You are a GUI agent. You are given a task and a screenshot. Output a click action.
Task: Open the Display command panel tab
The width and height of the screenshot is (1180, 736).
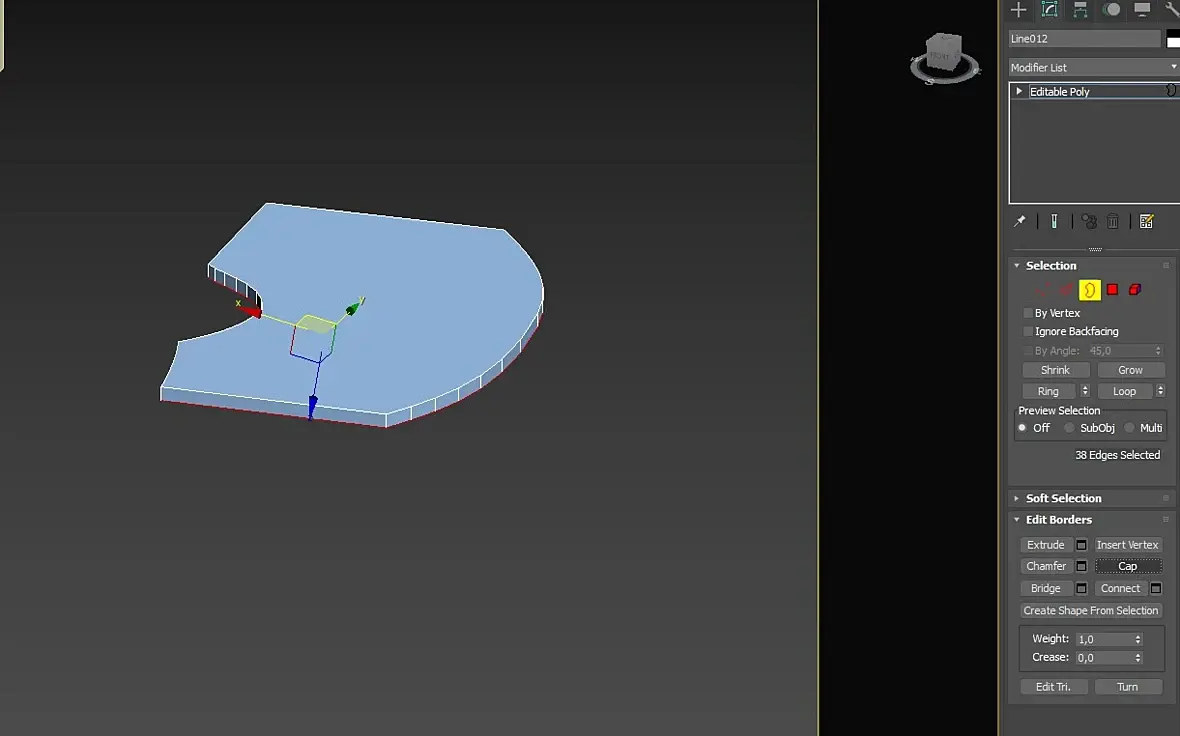pos(1142,9)
